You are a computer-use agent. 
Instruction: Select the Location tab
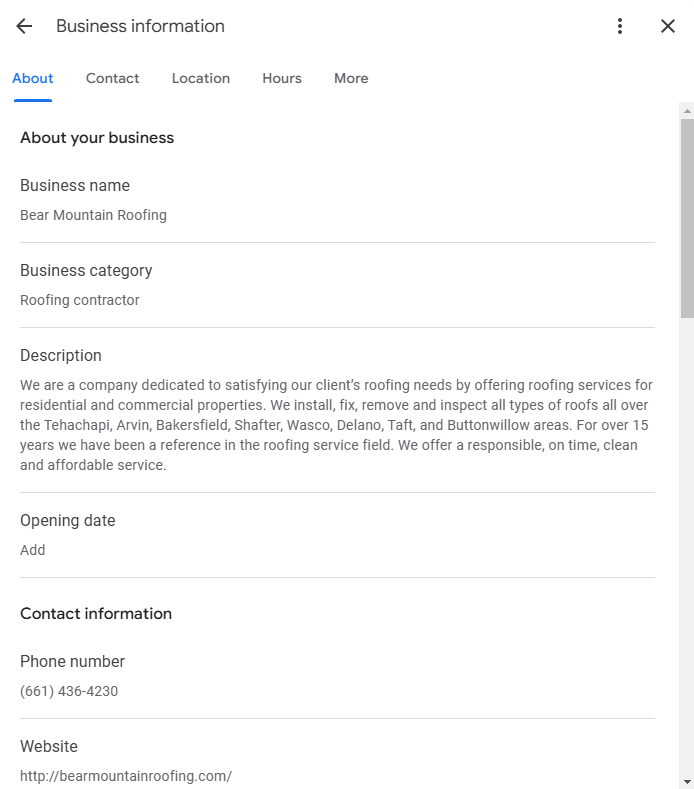coord(201,78)
